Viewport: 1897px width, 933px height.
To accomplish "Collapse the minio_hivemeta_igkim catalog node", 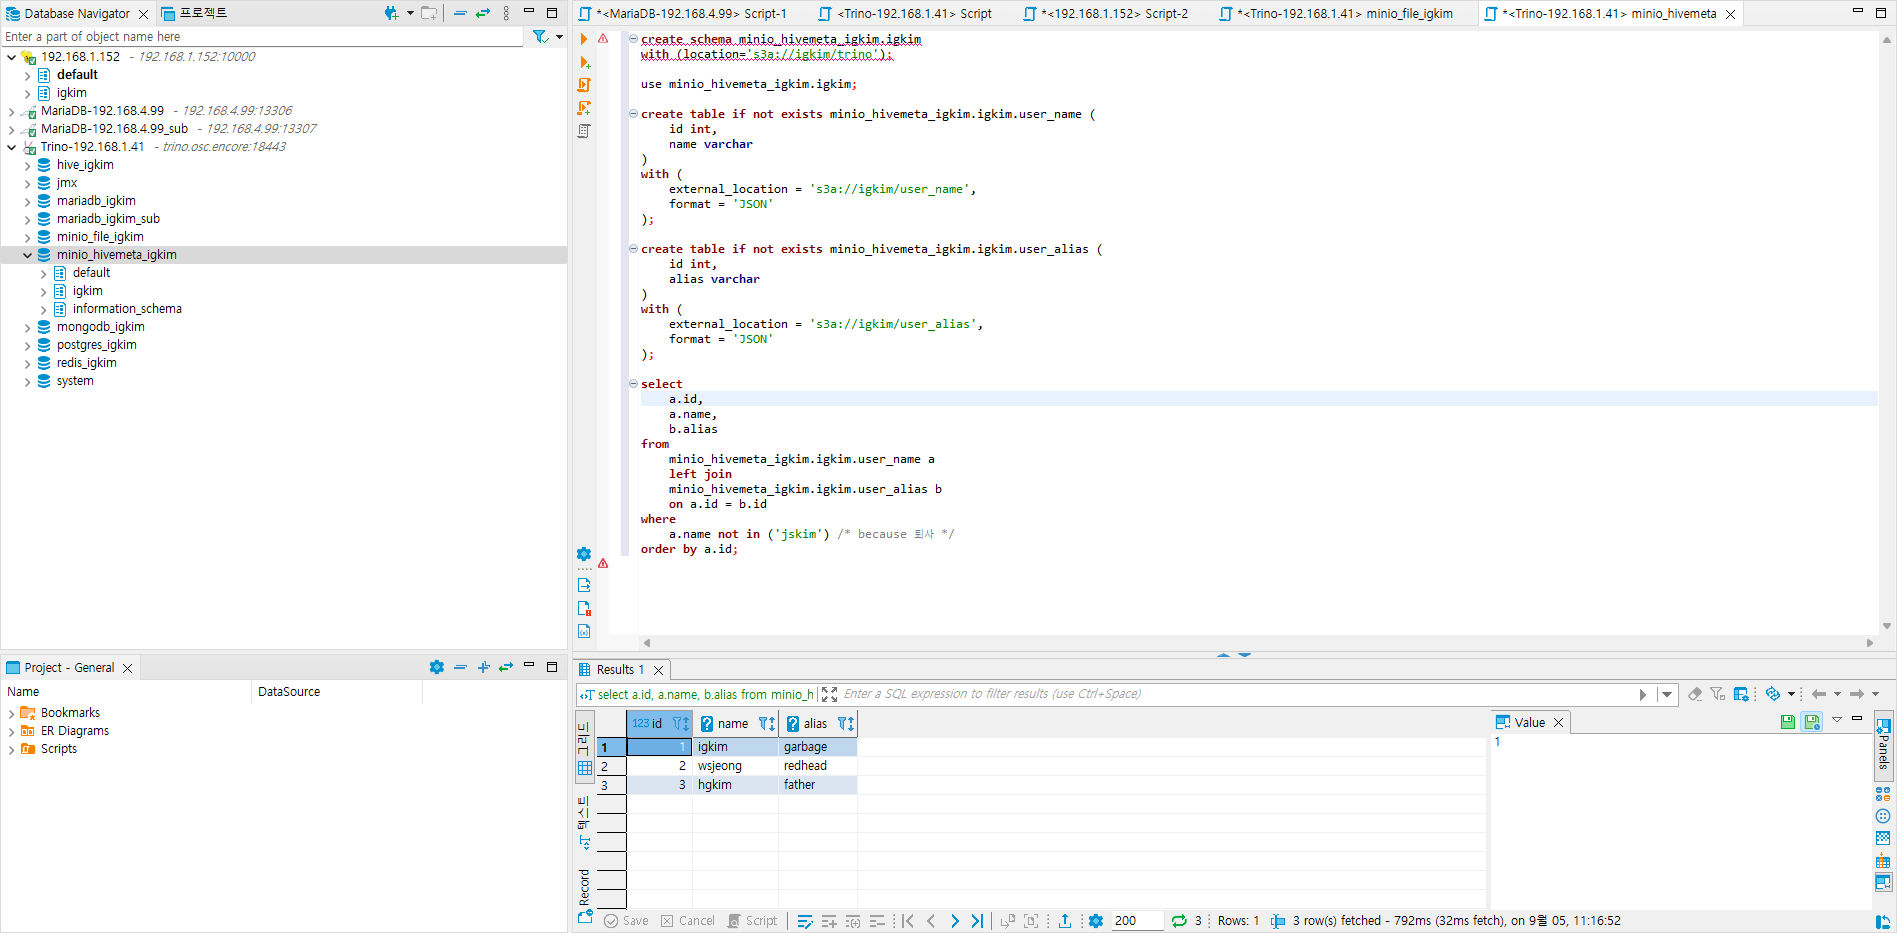I will pyautogui.click(x=27, y=255).
